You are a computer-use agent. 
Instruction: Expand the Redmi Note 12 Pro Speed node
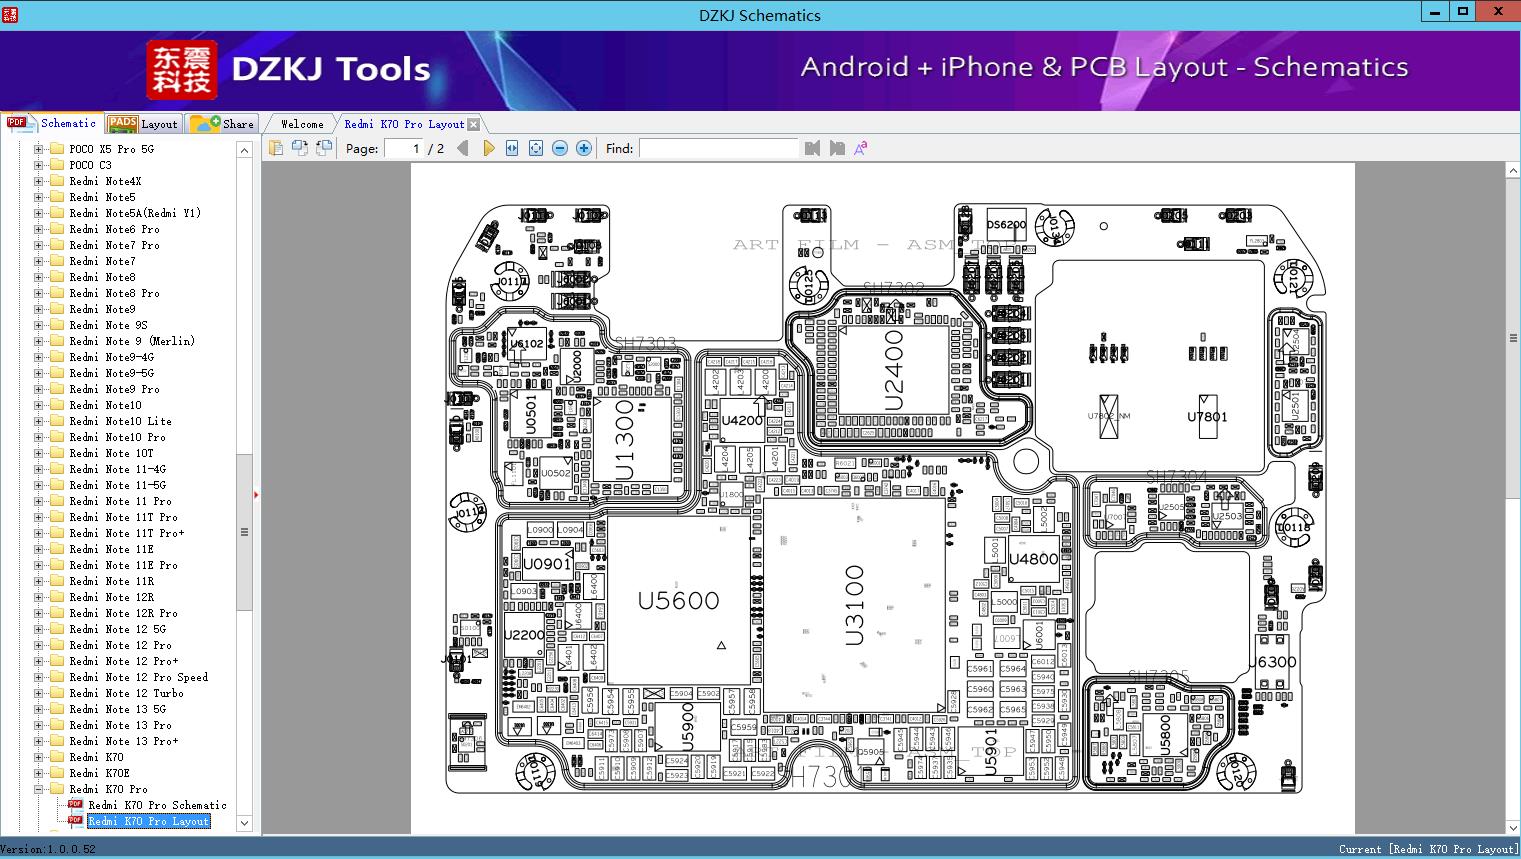[39, 677]
